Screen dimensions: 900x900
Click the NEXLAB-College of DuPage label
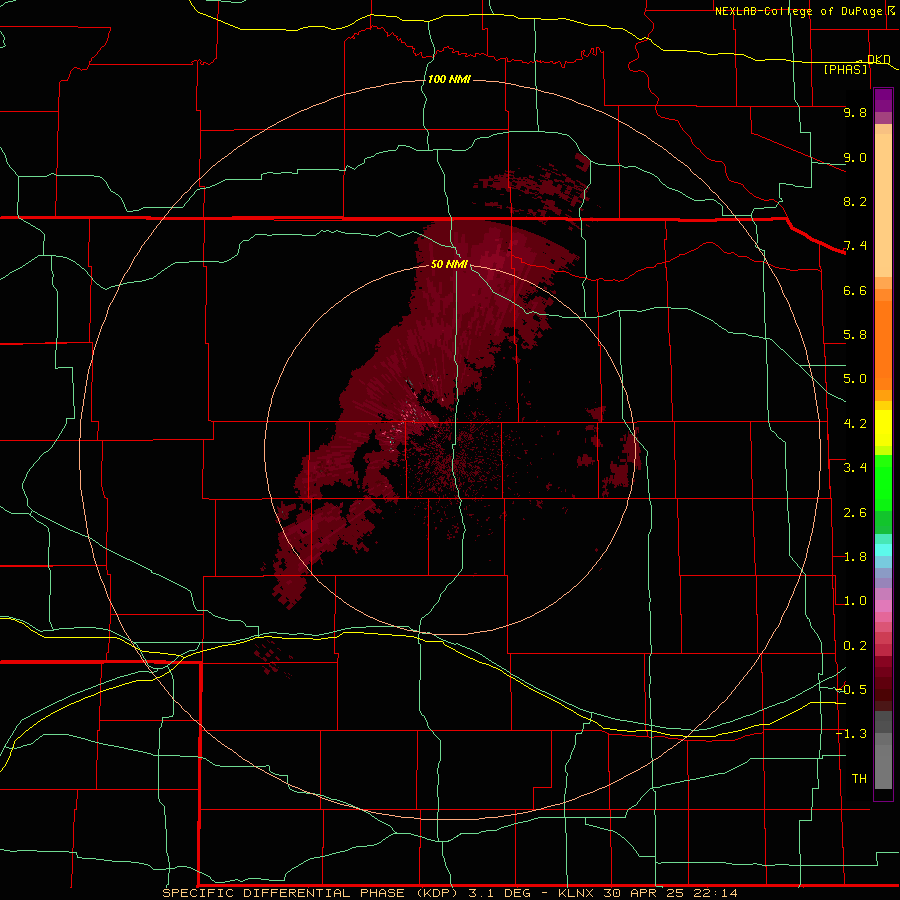coord(798,11)
